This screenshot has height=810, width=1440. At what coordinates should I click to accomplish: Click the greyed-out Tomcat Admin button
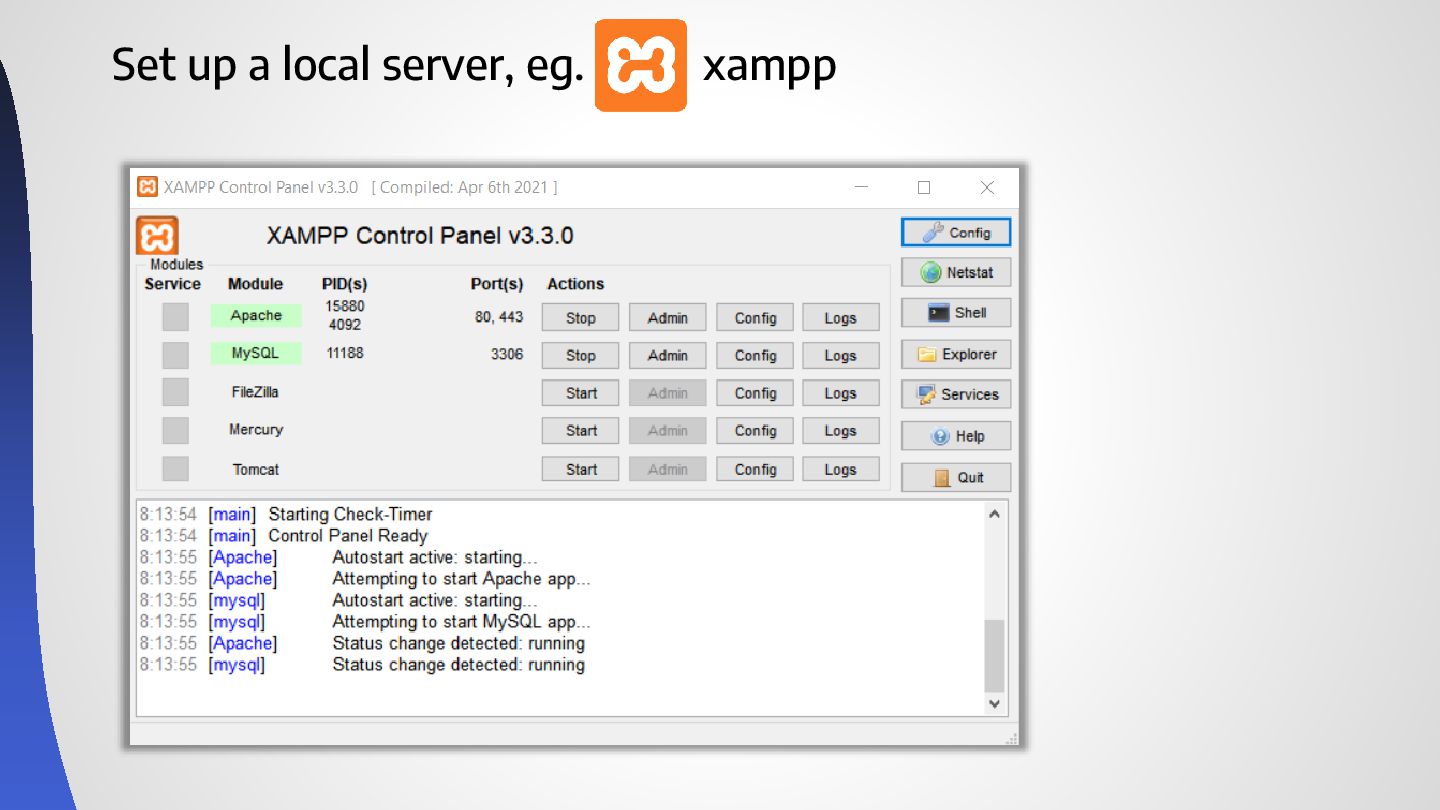pyautogui.click(x=667, y=469)
